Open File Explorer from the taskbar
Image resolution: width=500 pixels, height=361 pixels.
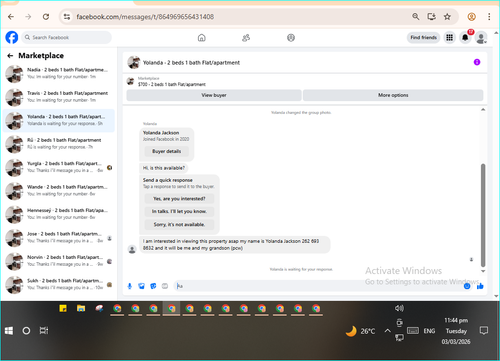[x=81, y=308]
